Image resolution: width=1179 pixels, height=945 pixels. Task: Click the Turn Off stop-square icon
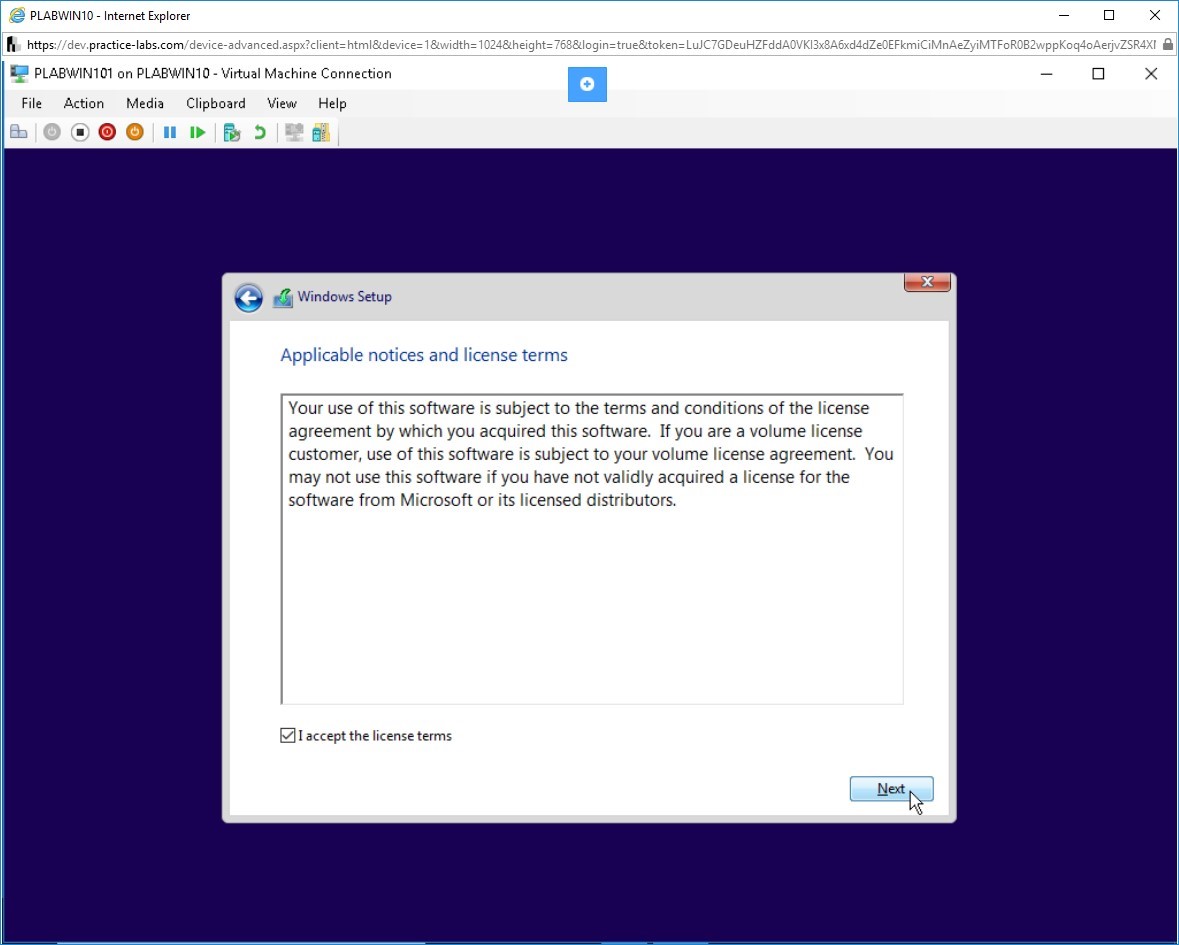80,133
